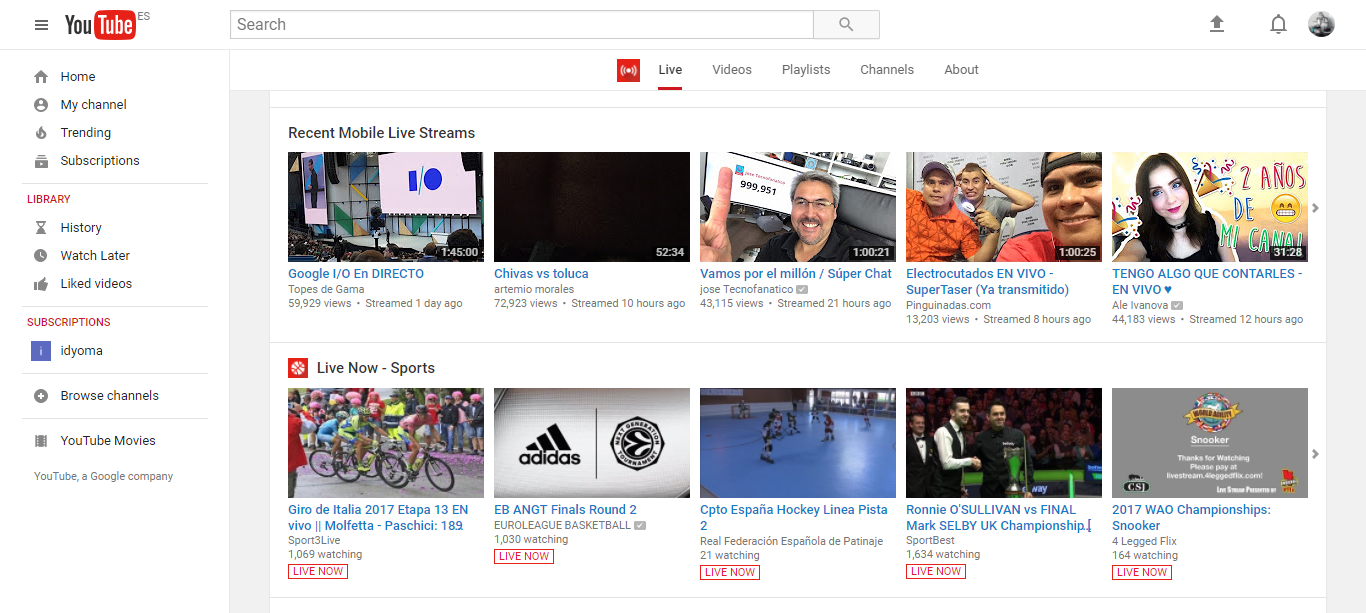This screenshot has height=613, width=1366.
Task: Open Cpto España Hockey Linea link
Action: click(x=794, y=518)
